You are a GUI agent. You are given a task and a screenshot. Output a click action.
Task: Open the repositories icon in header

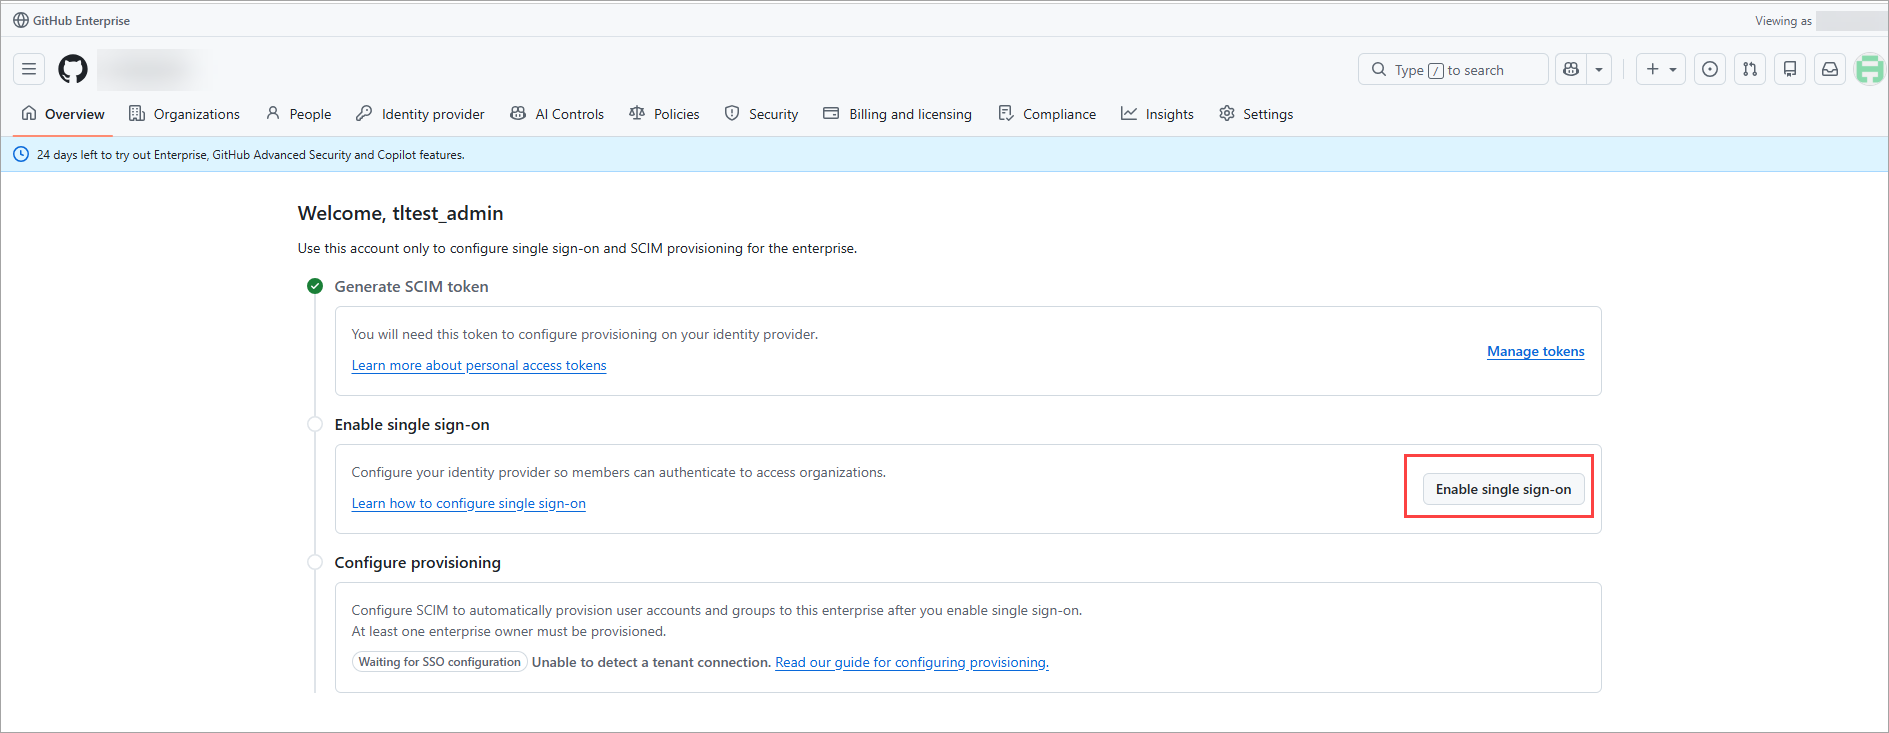1790,69
